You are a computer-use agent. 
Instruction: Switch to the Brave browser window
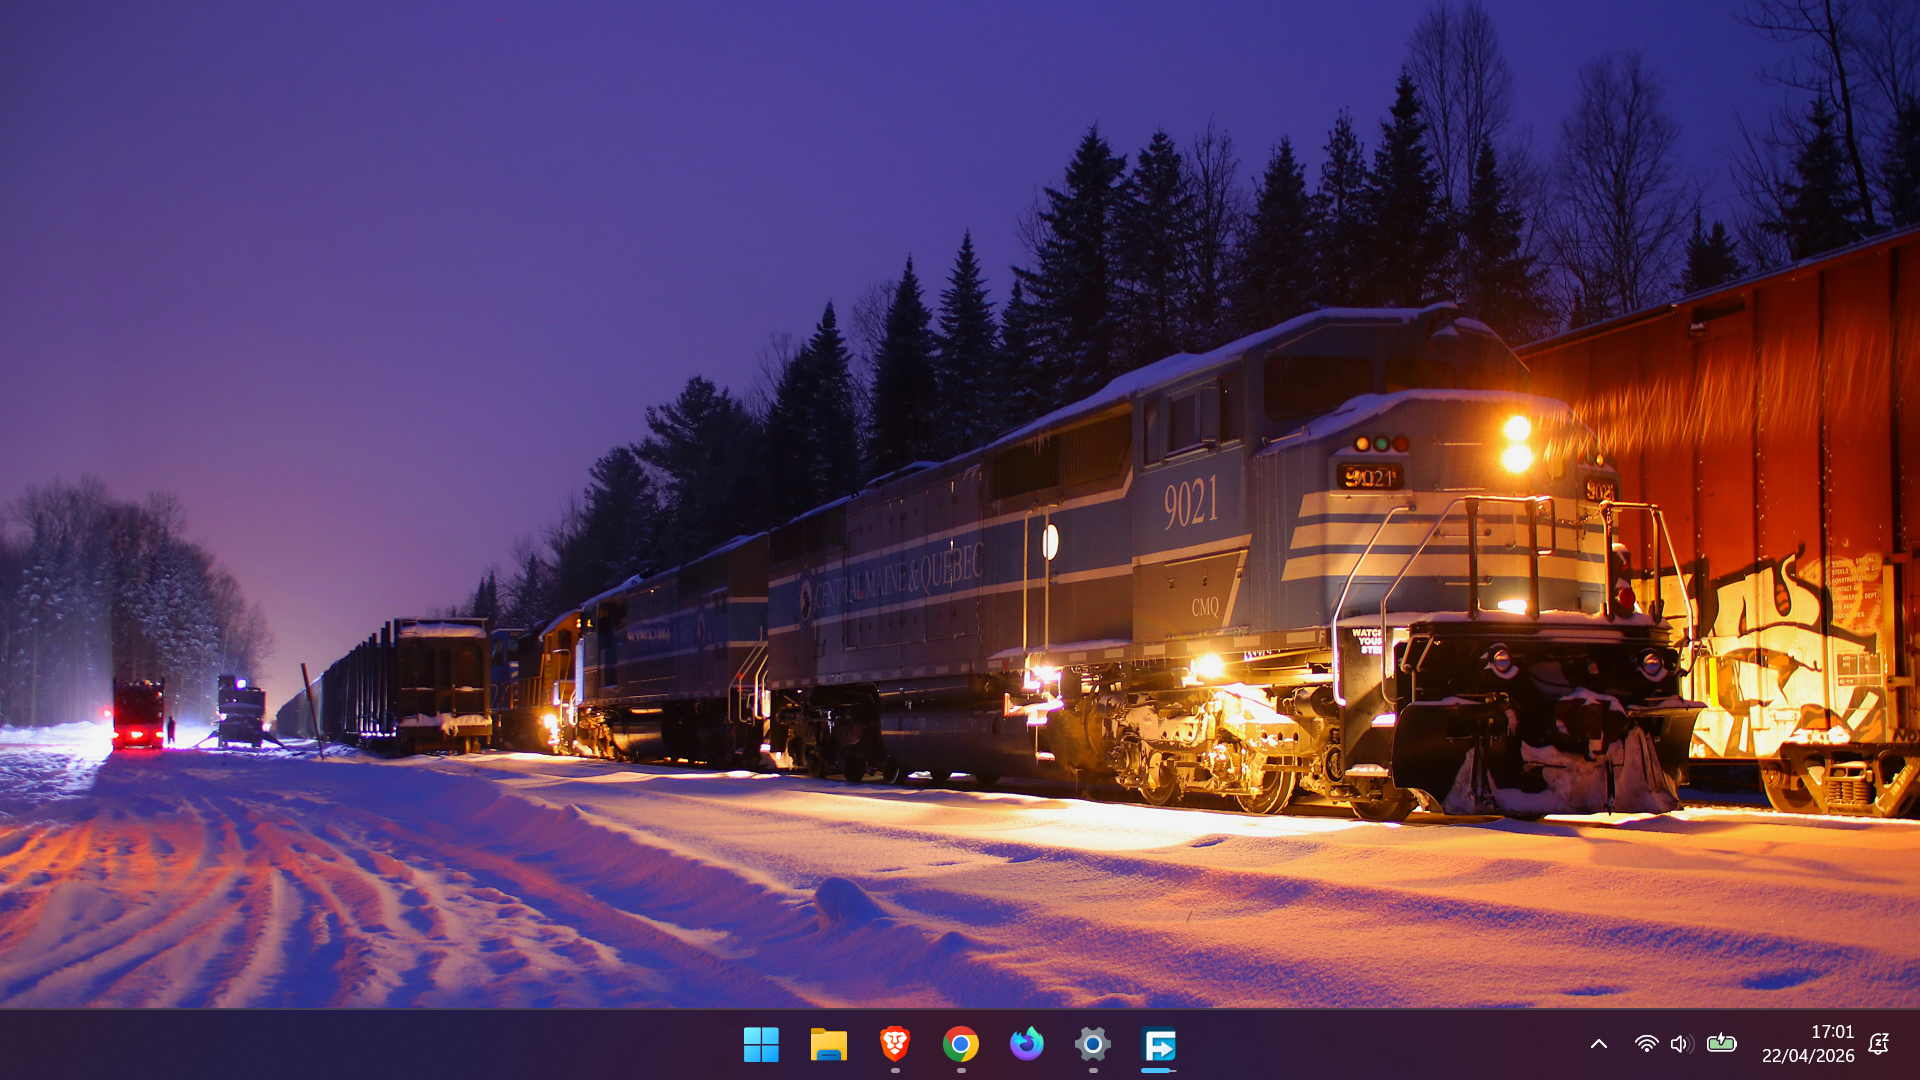(894, 1045)
